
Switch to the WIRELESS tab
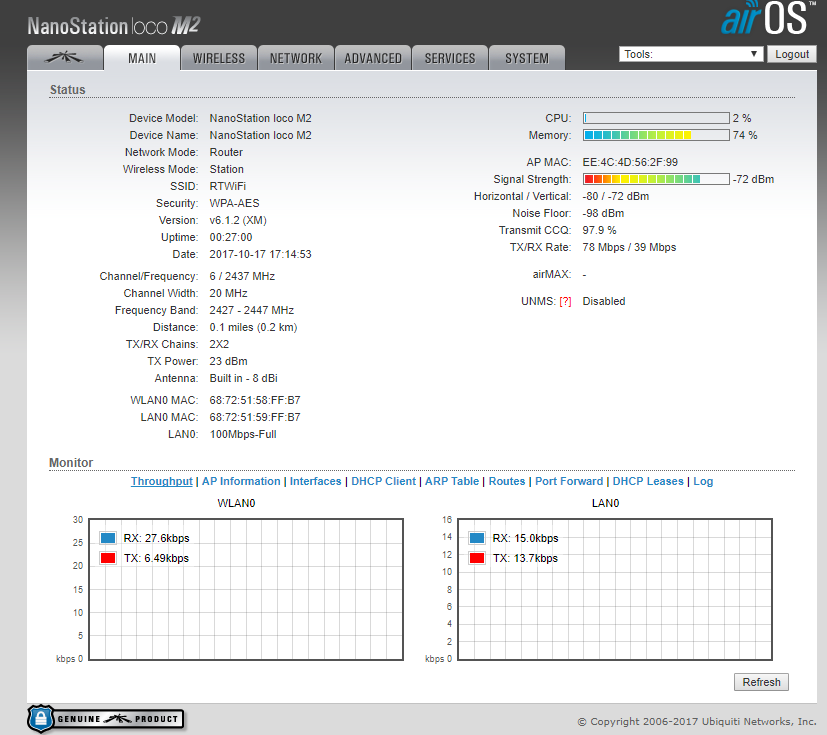219,57
